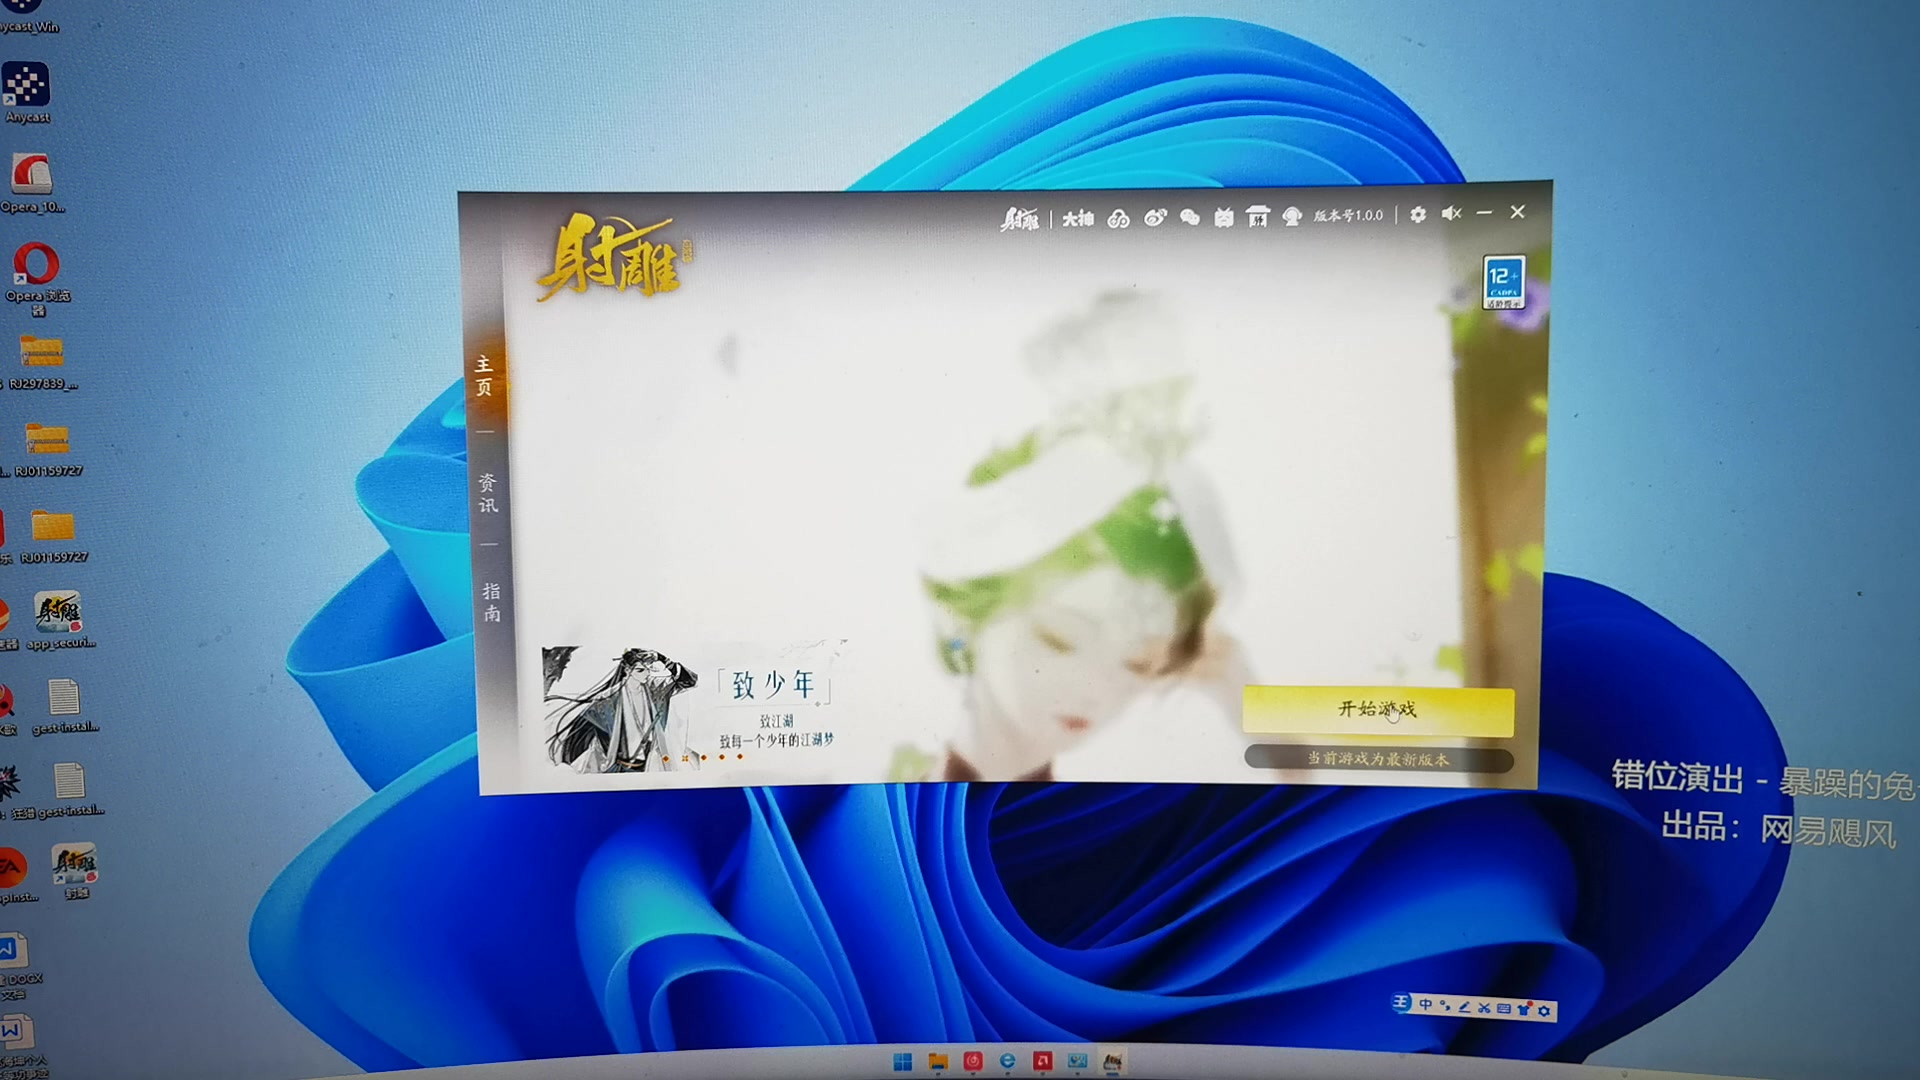This screenshot has width=1920, height=1080.
Task: Open customer service headset icon
Action: (1292, 216)
